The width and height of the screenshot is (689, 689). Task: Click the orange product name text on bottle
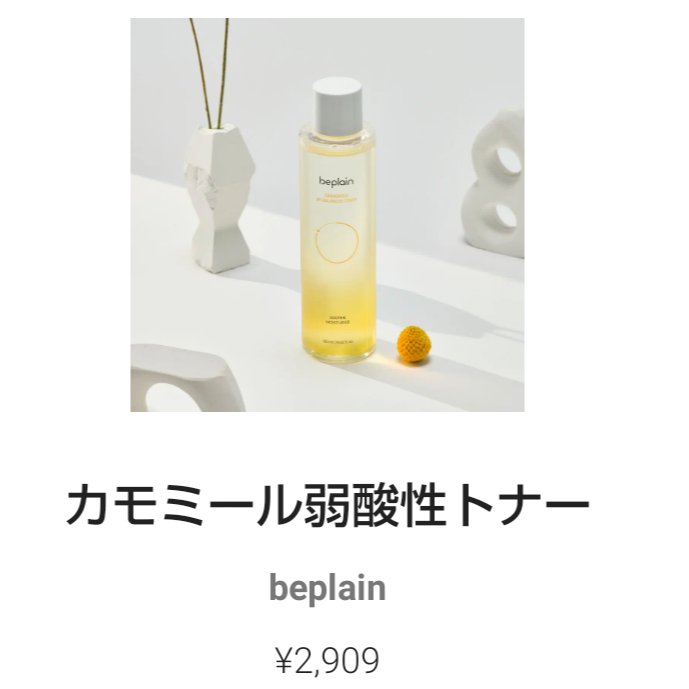point(337,197)
